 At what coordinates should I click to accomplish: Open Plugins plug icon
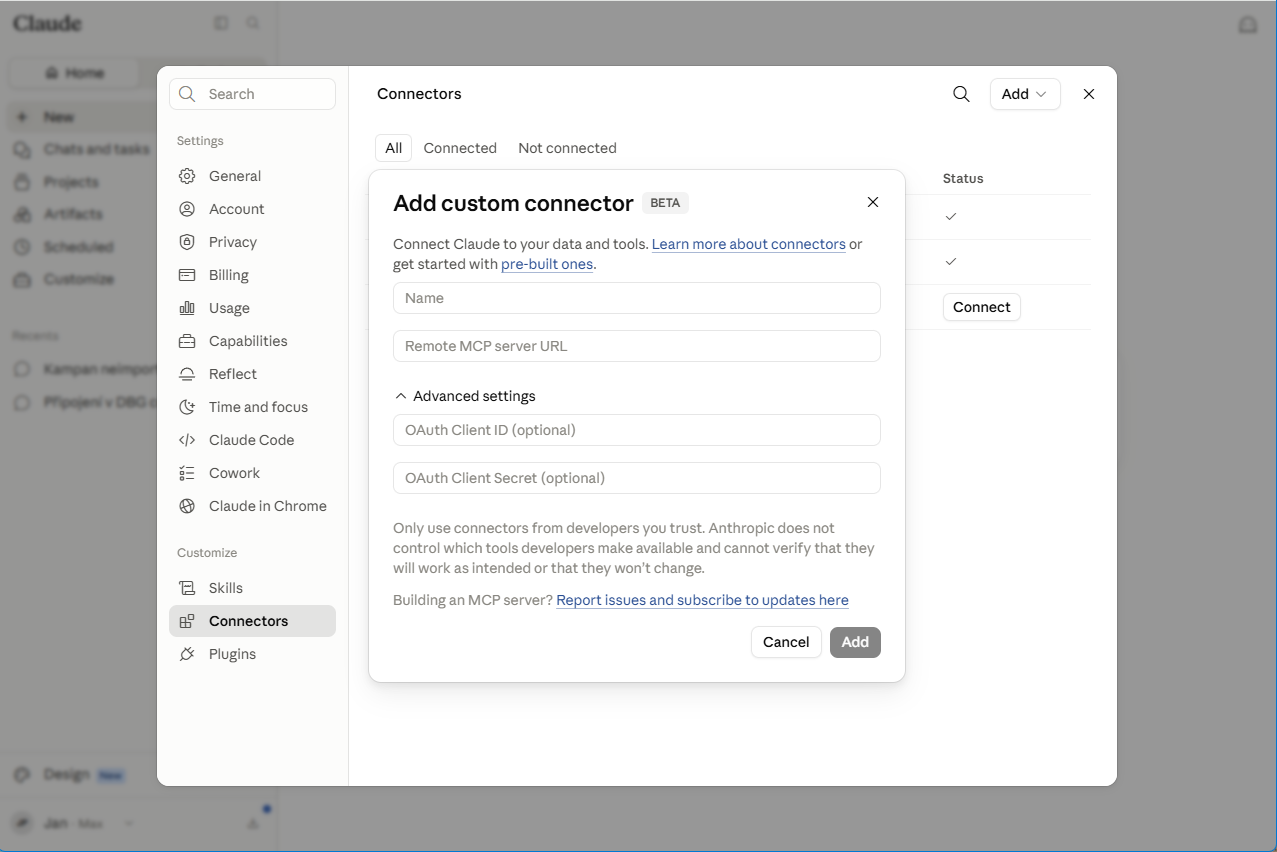click(x=187, y=654)
